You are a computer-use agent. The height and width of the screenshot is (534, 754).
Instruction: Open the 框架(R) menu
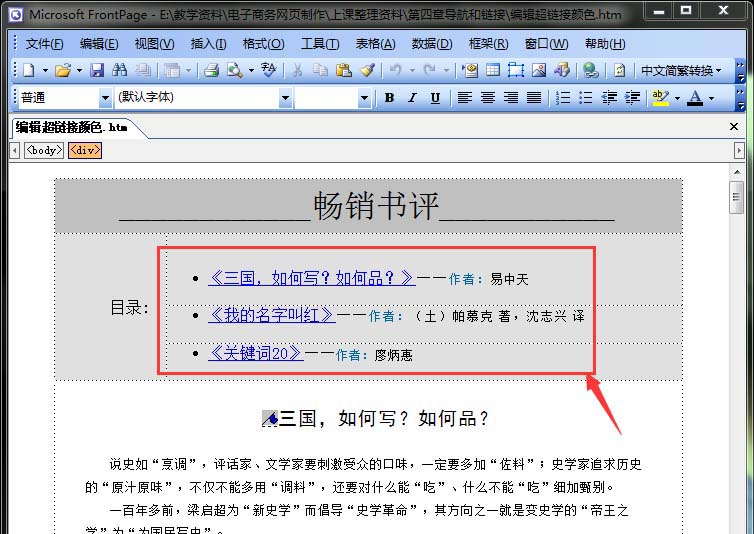pyautogui.click(x=489, y=44)
